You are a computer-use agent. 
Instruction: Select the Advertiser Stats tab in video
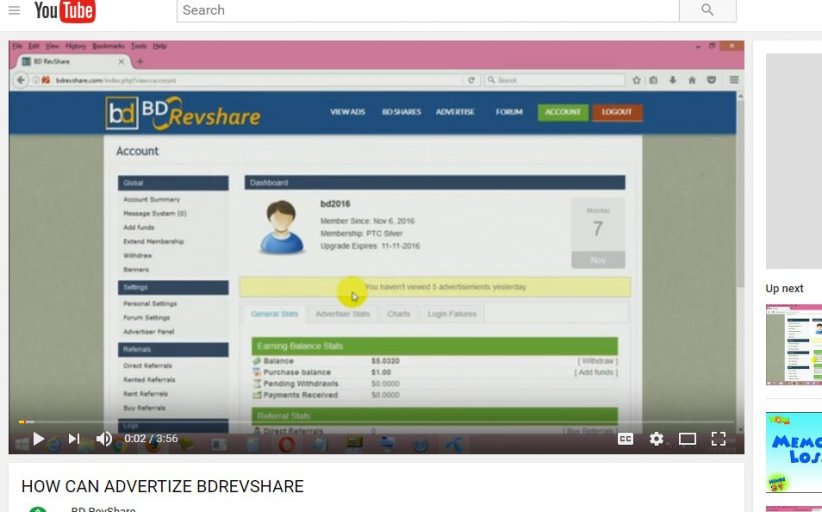[342, 314]
